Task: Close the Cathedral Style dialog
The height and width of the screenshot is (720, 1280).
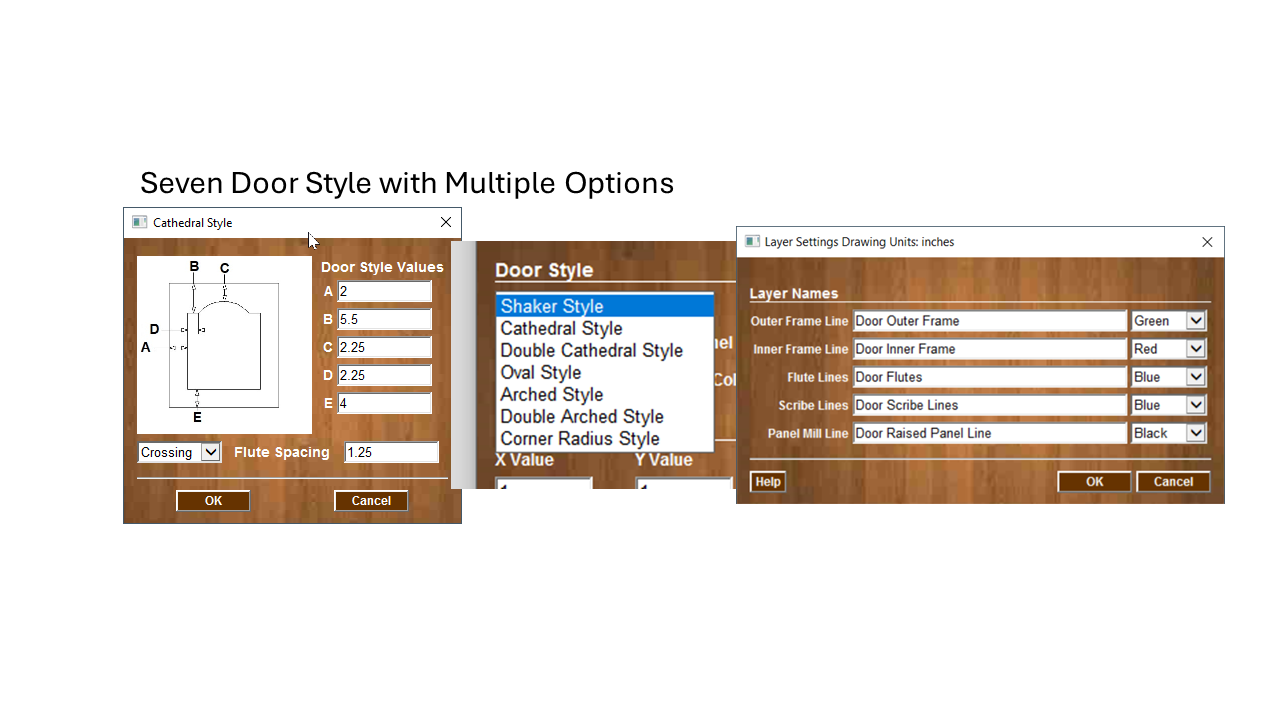Action: click(x=446, y=222)
